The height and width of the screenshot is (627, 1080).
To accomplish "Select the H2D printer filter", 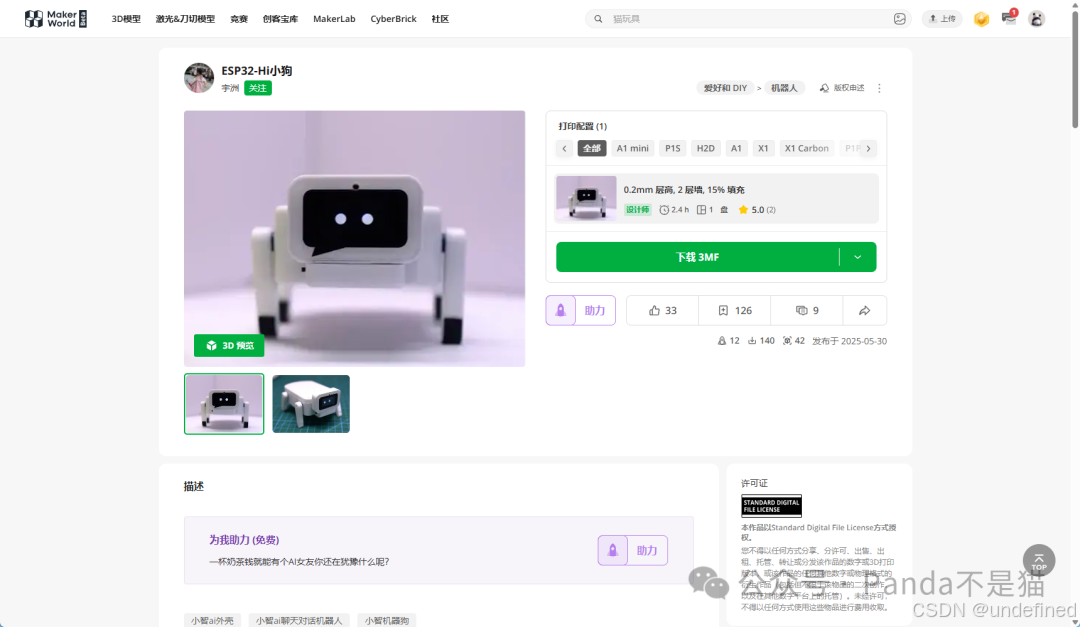I will [705, 148].
